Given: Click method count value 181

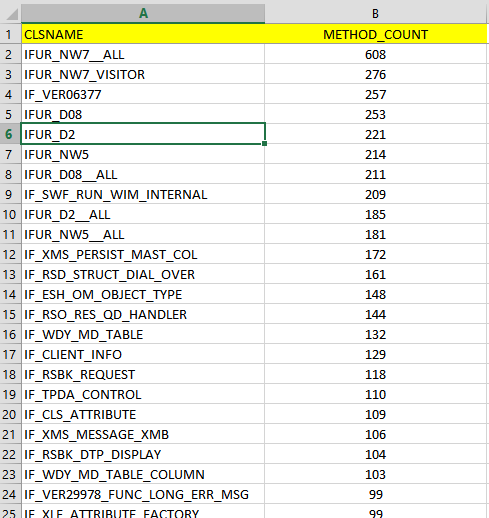Looking at the screenshot, I should (x=376, y=234).
